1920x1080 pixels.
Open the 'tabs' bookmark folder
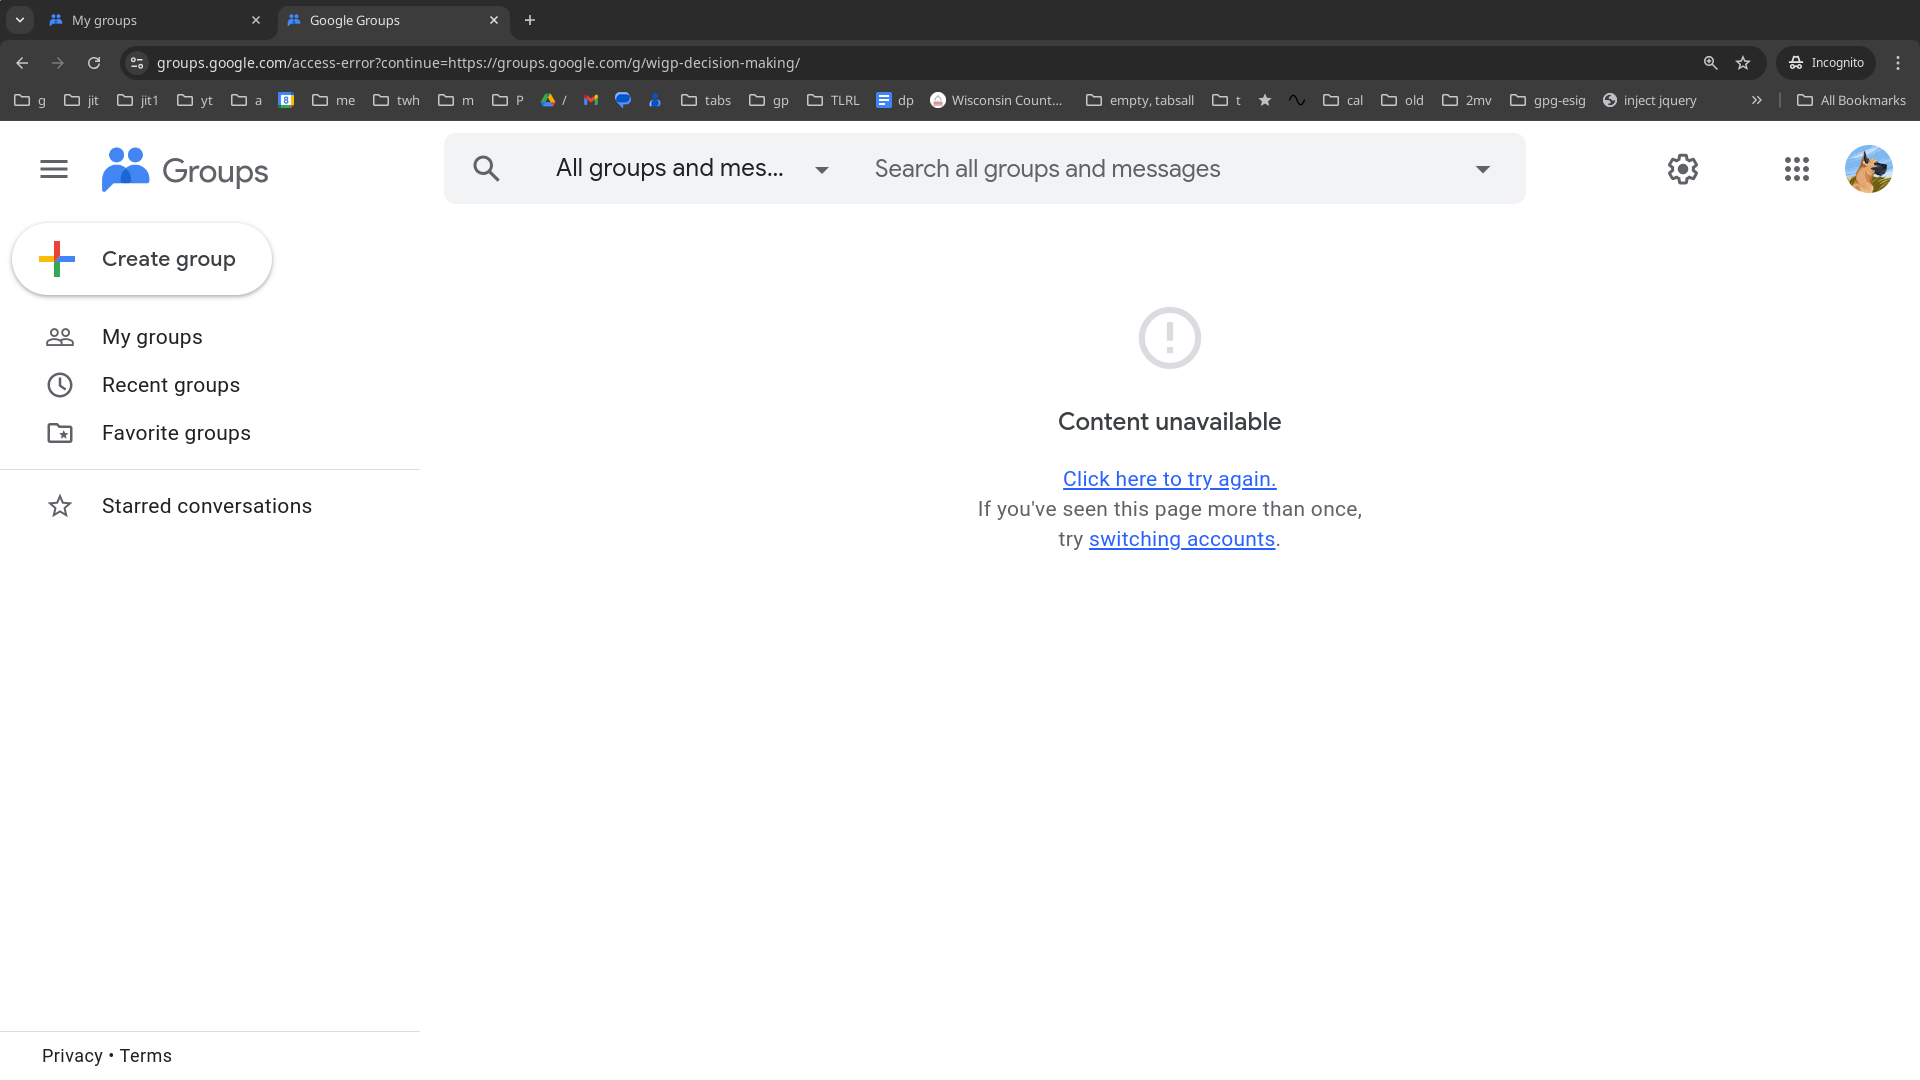[x=706, y=100]
